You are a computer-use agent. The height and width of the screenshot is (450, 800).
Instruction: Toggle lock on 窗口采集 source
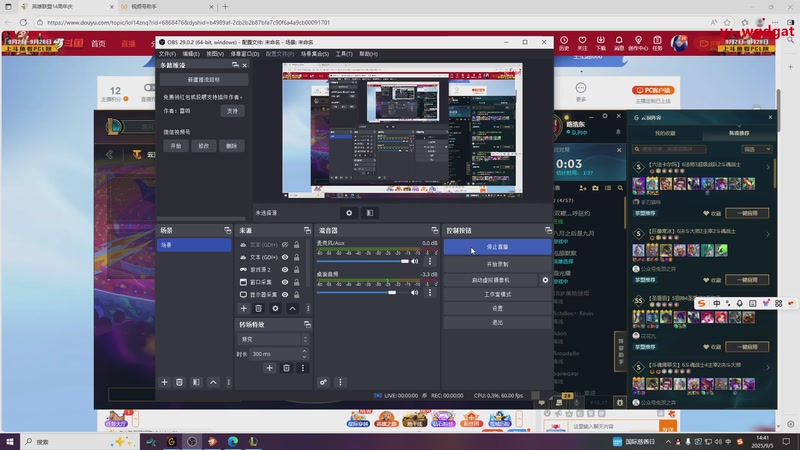click(x=296, y=282)
